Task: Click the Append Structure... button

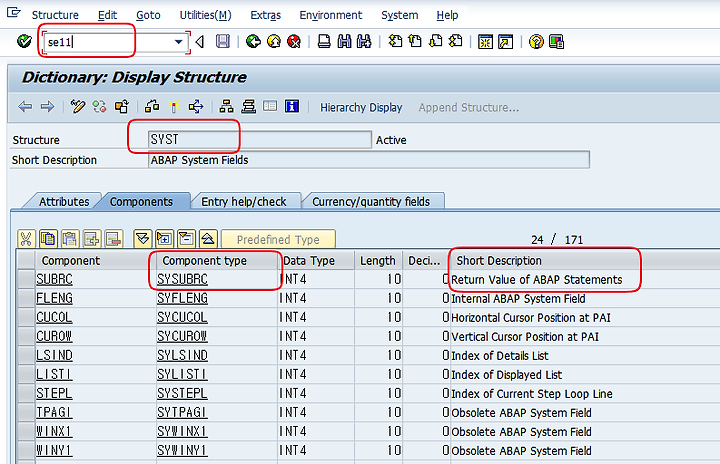Action: pyautogui.click(x=468, y=108)
